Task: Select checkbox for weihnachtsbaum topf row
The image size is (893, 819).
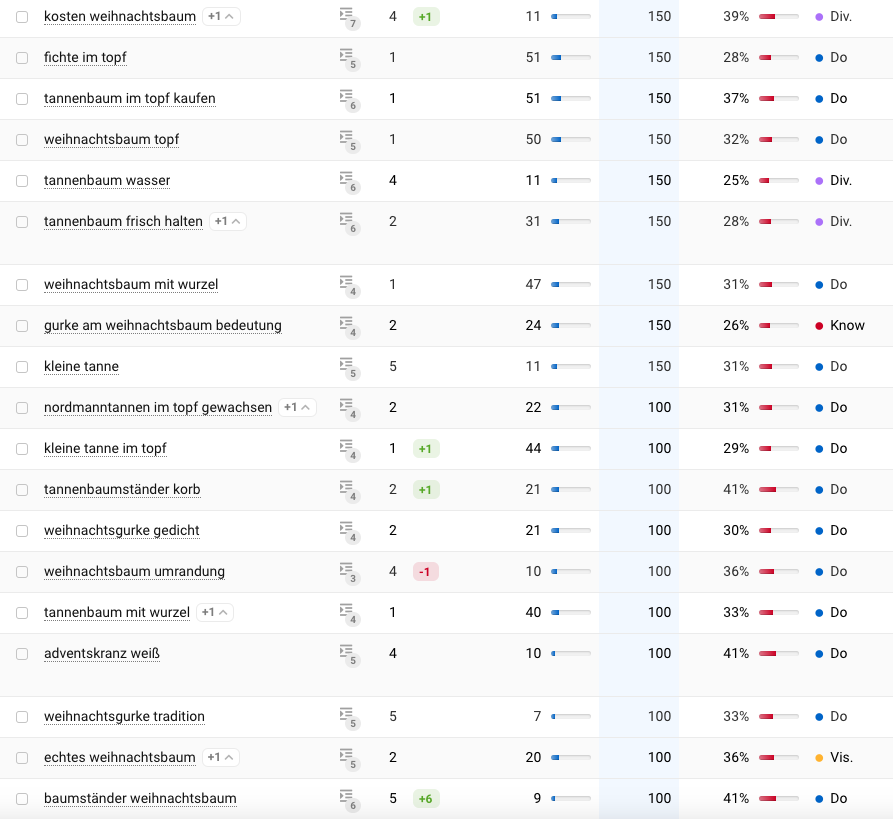Action: [22, 140]
